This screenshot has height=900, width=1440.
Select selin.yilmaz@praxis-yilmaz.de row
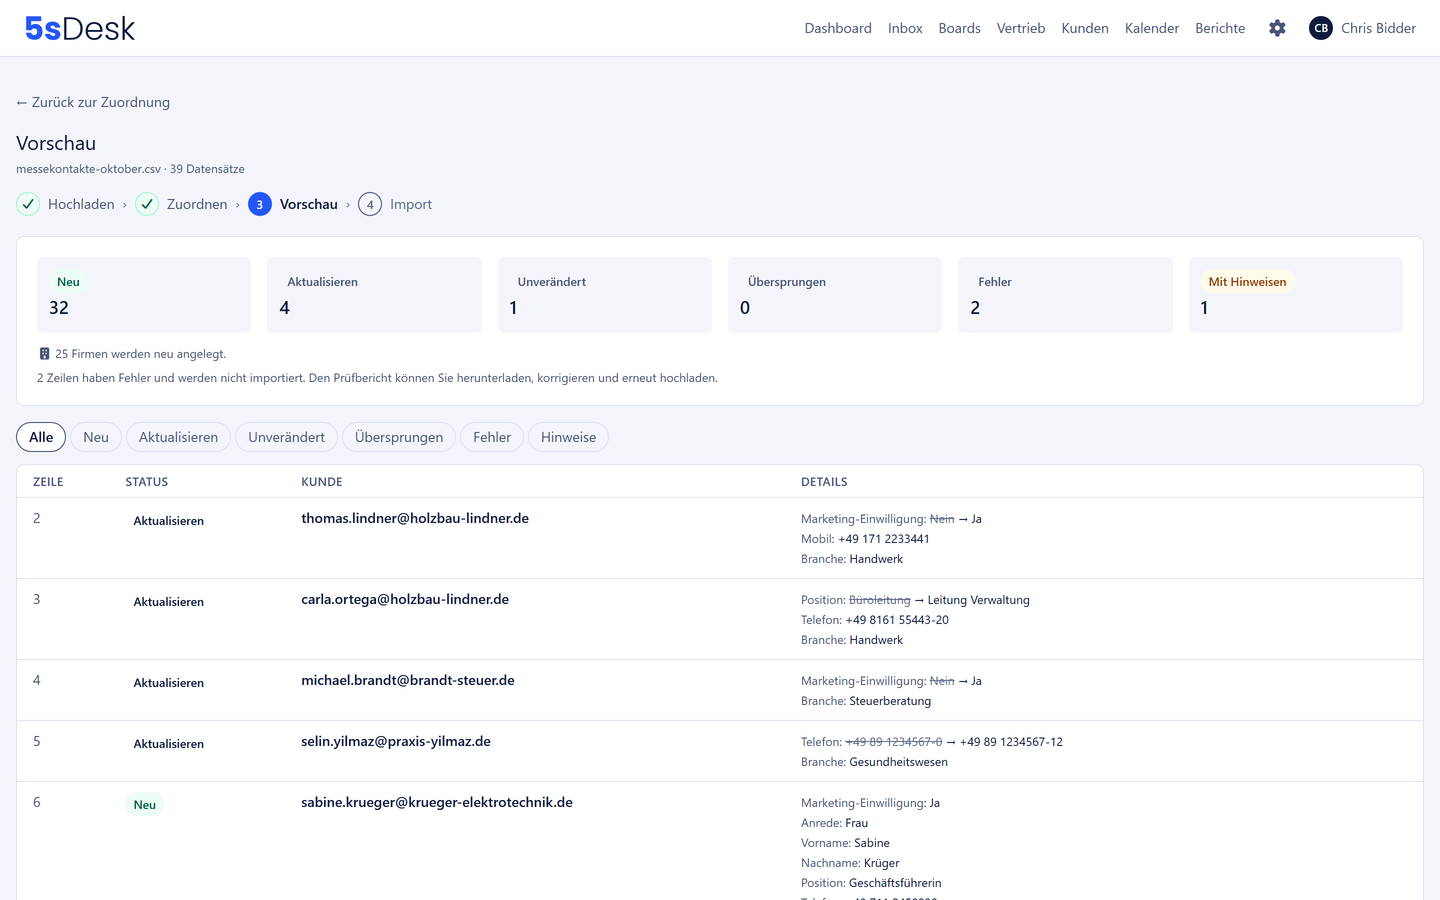tap(720, 751)
